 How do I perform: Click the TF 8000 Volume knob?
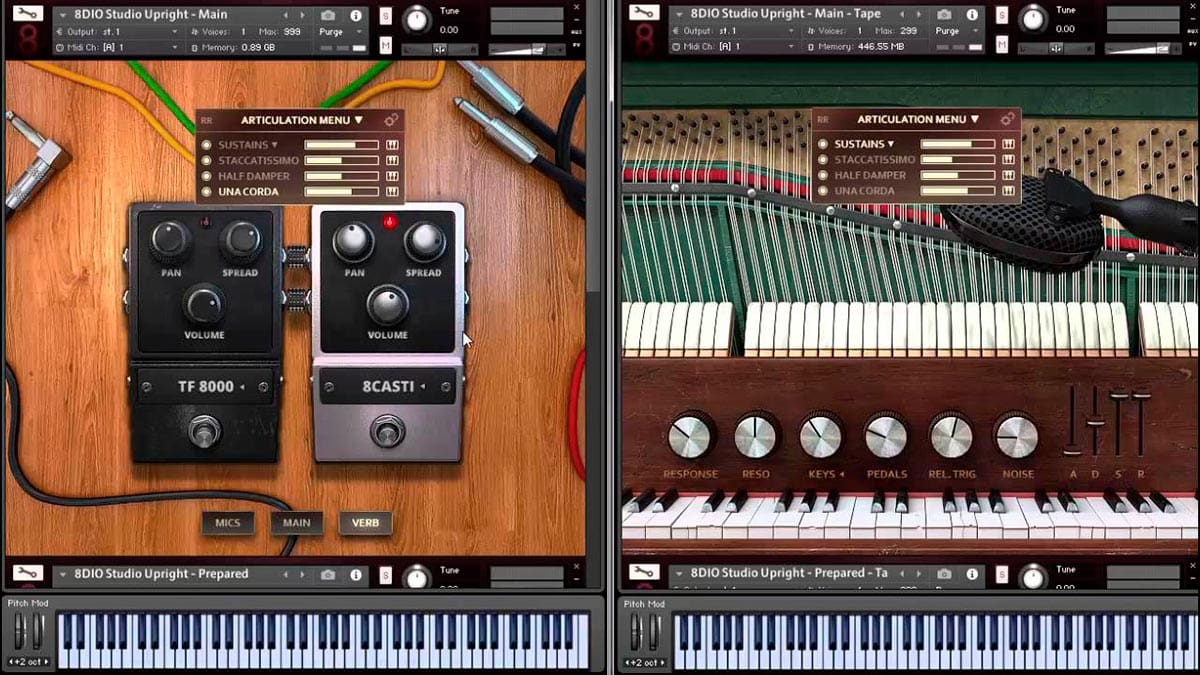204,304
